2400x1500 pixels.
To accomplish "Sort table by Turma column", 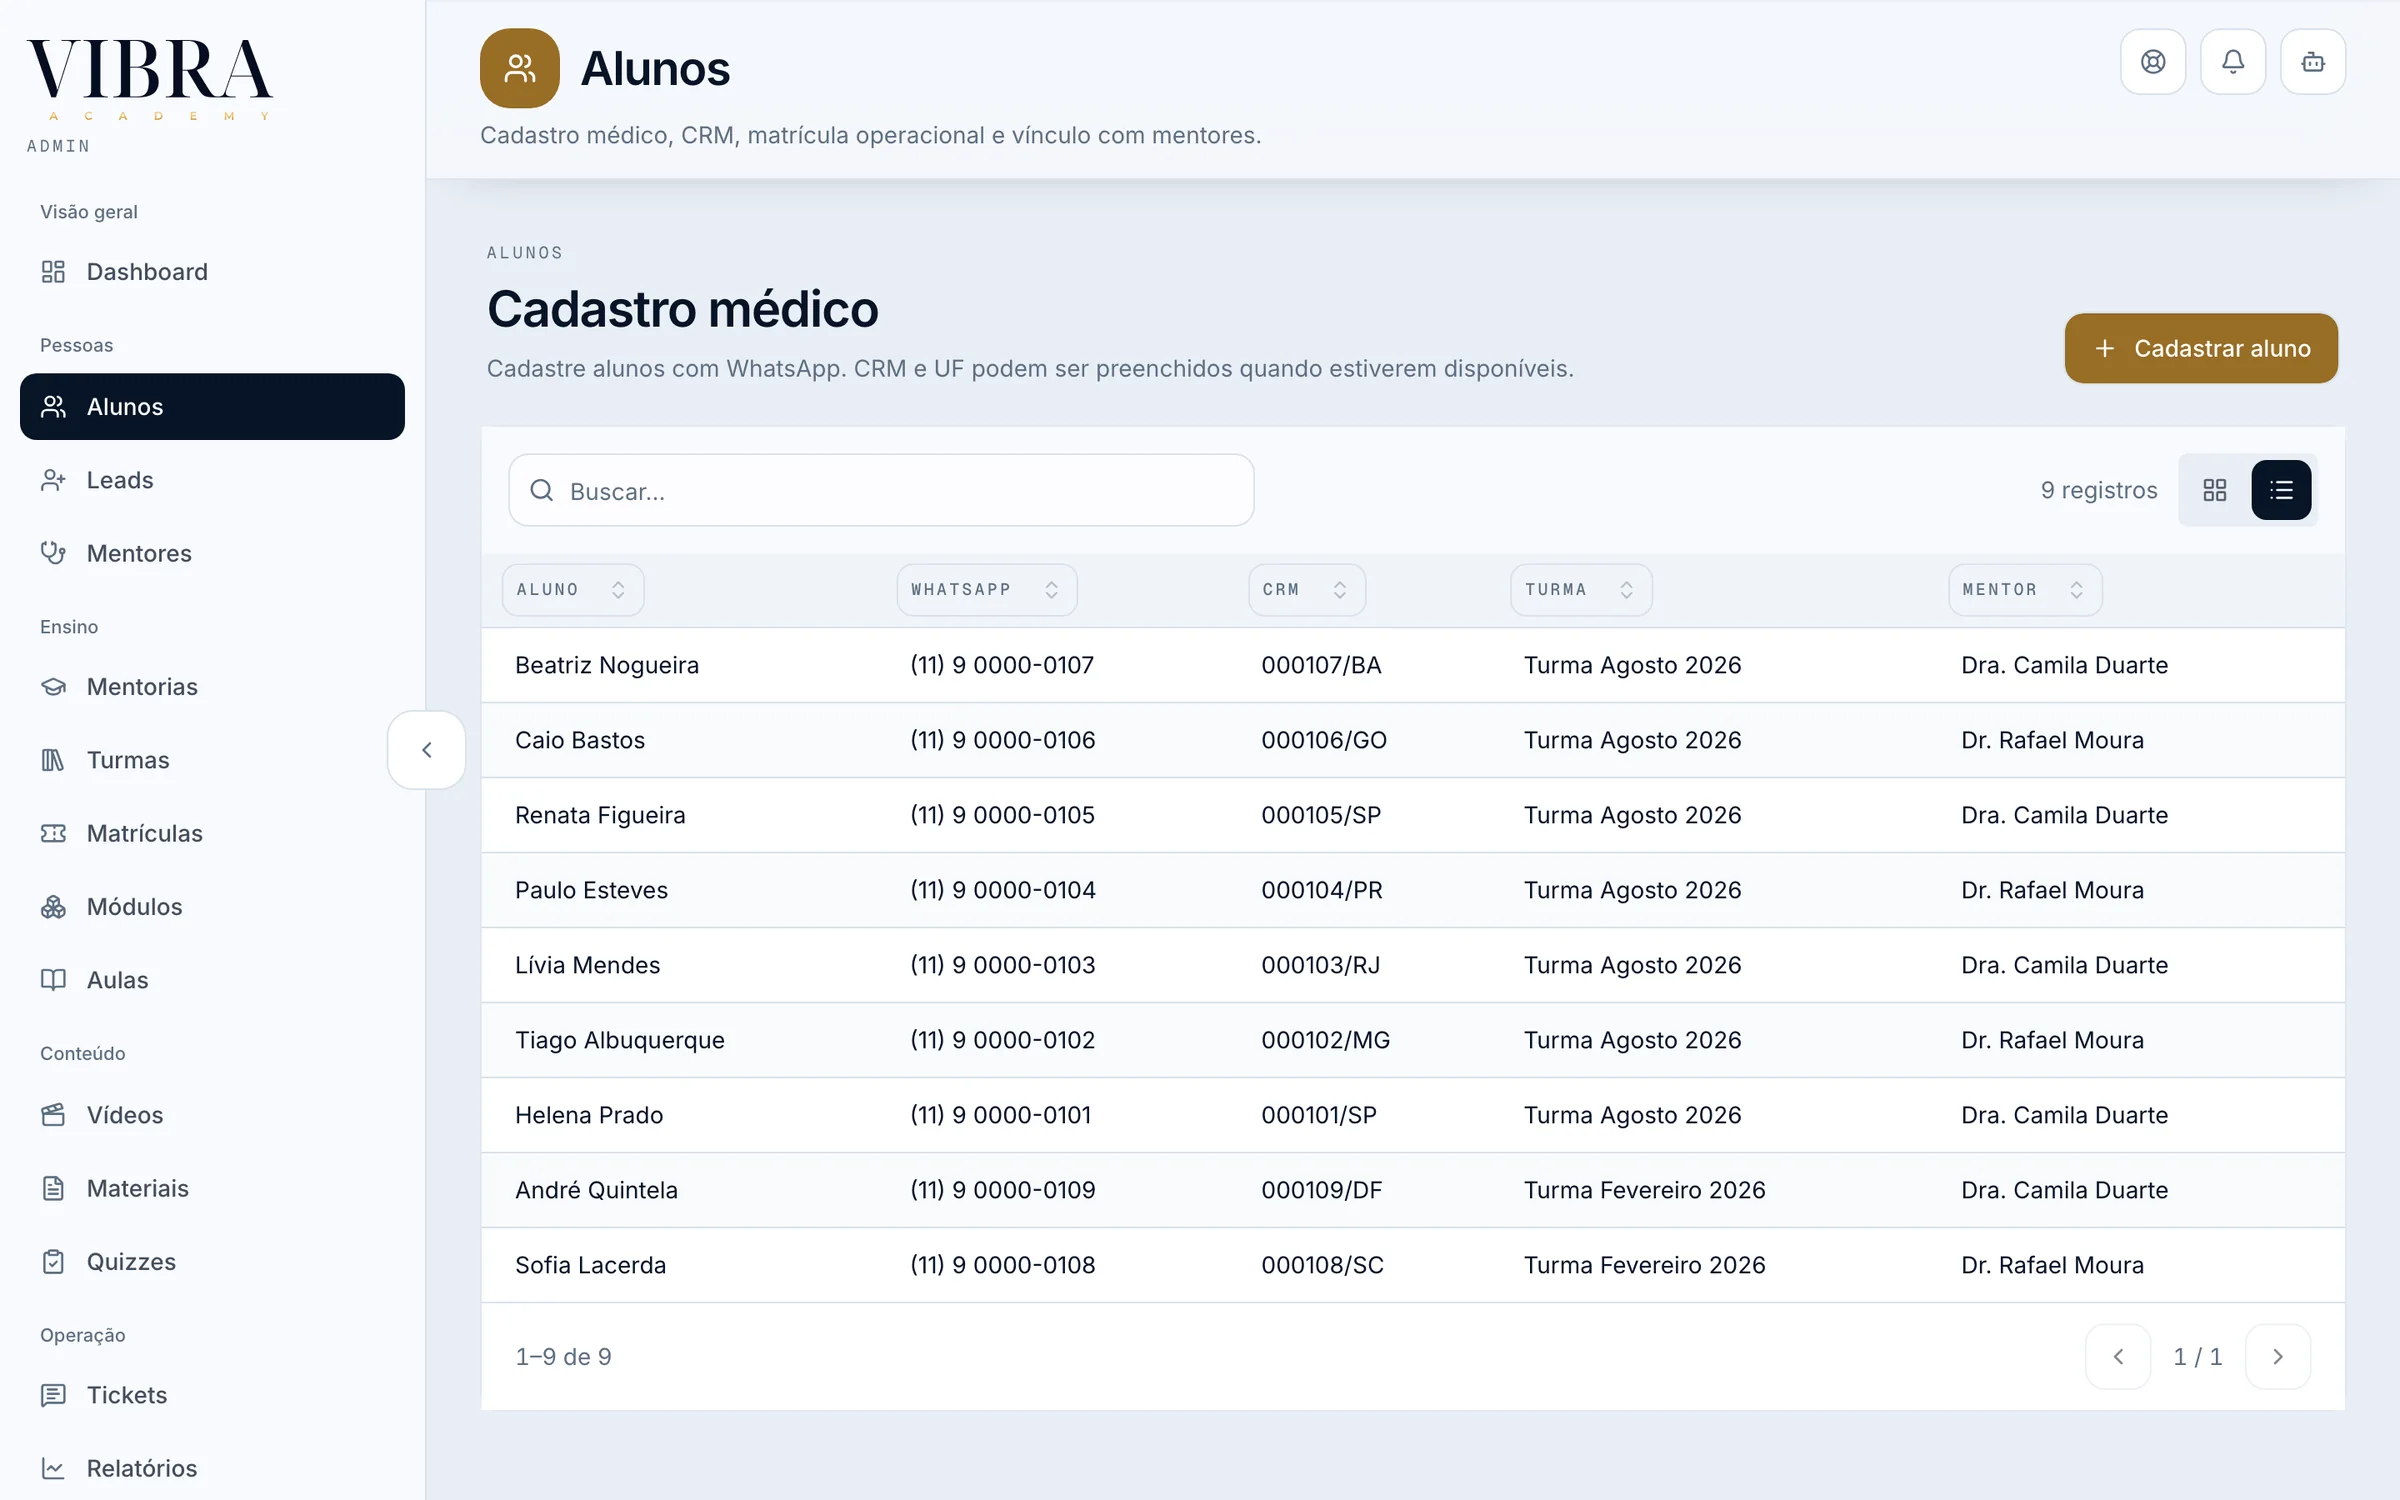I will click(1580, 590).
